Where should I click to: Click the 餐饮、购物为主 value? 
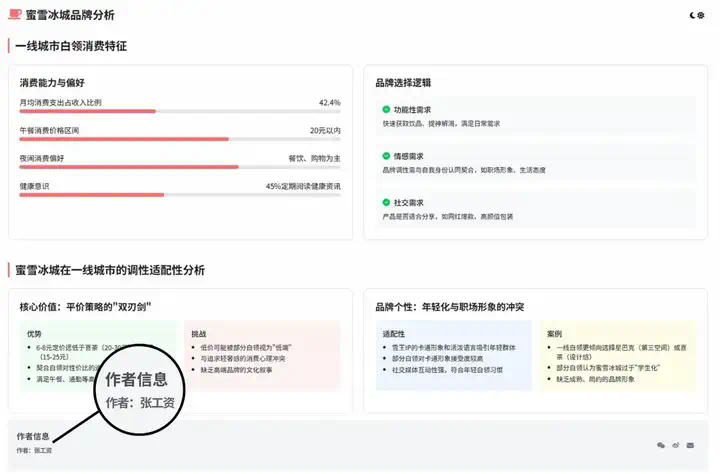[x=315, y=158]
